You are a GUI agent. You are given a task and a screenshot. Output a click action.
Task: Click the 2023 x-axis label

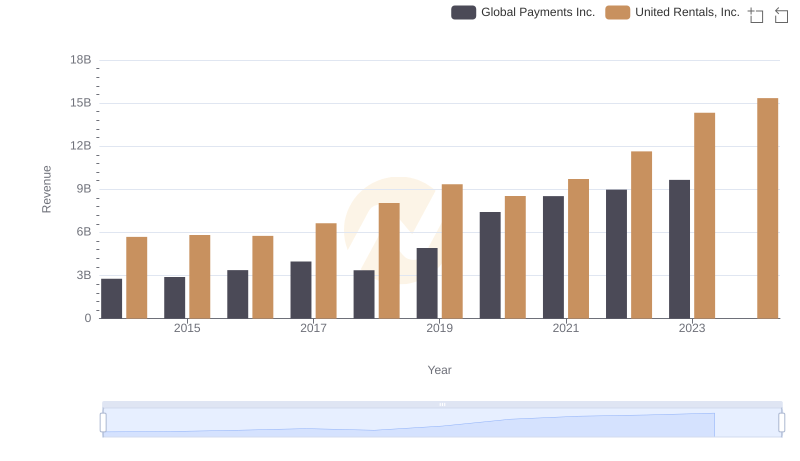click(x=692, y=328)
